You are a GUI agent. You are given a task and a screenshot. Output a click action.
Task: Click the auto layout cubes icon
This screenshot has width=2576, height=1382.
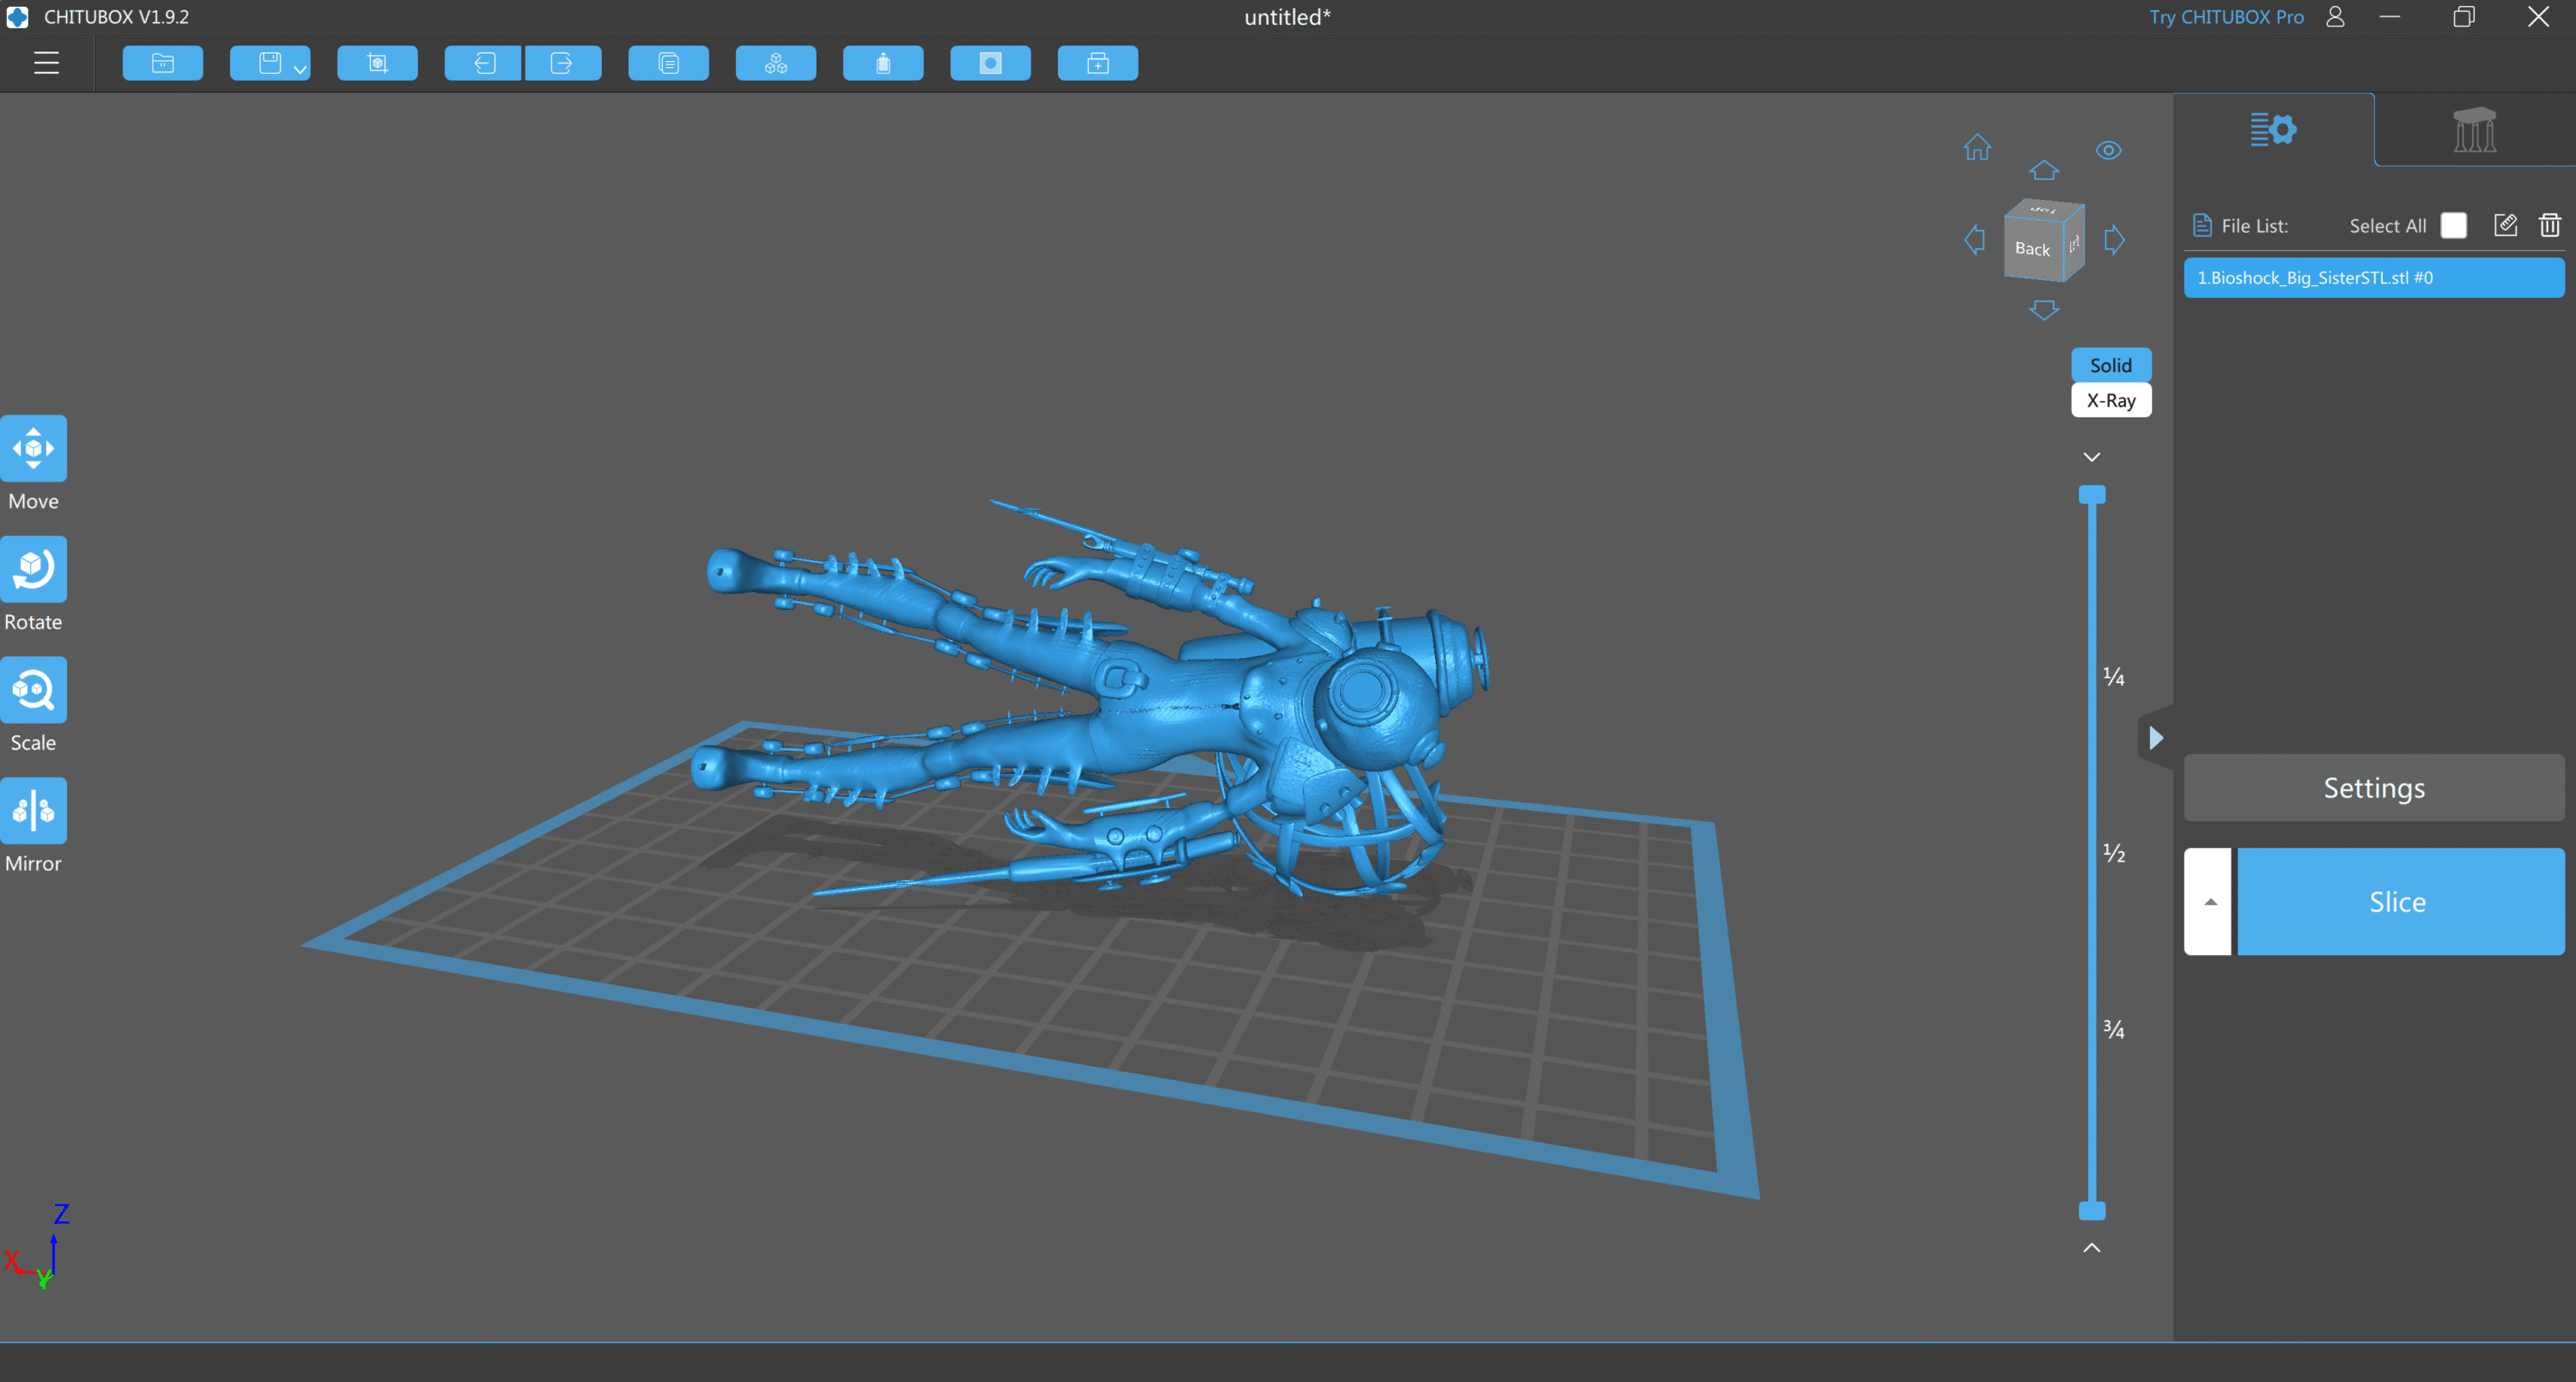click(x=775, y=63)
